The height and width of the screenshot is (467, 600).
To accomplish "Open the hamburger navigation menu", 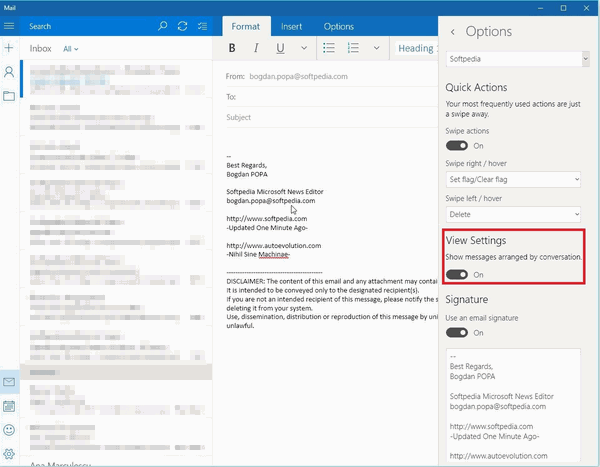I will click(x=9, y=26).
